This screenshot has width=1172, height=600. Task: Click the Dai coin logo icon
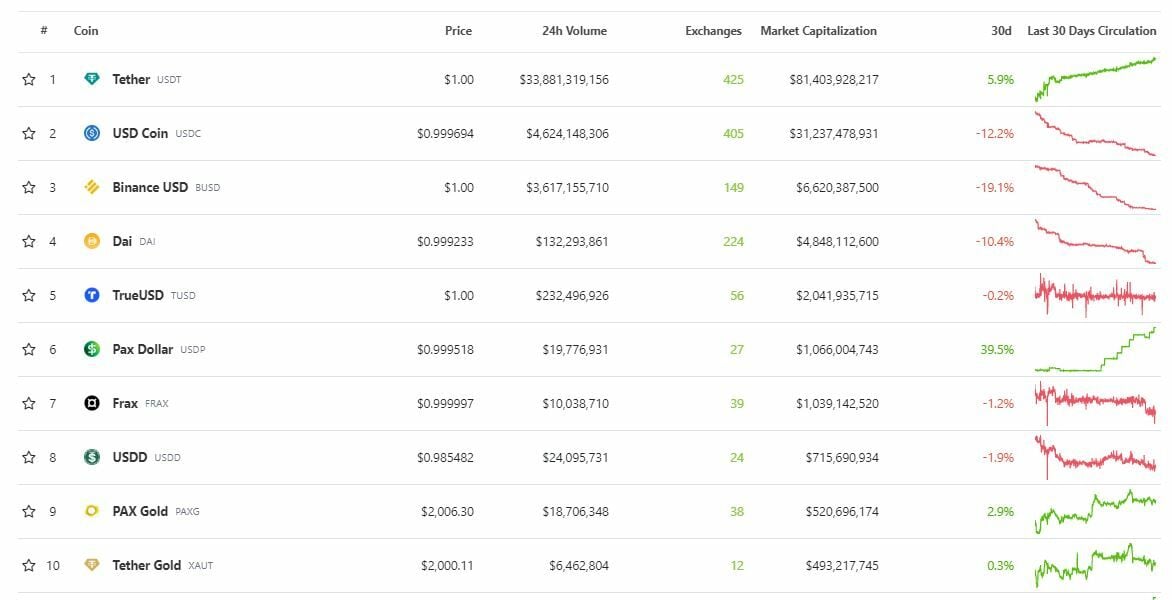point(92,241)
